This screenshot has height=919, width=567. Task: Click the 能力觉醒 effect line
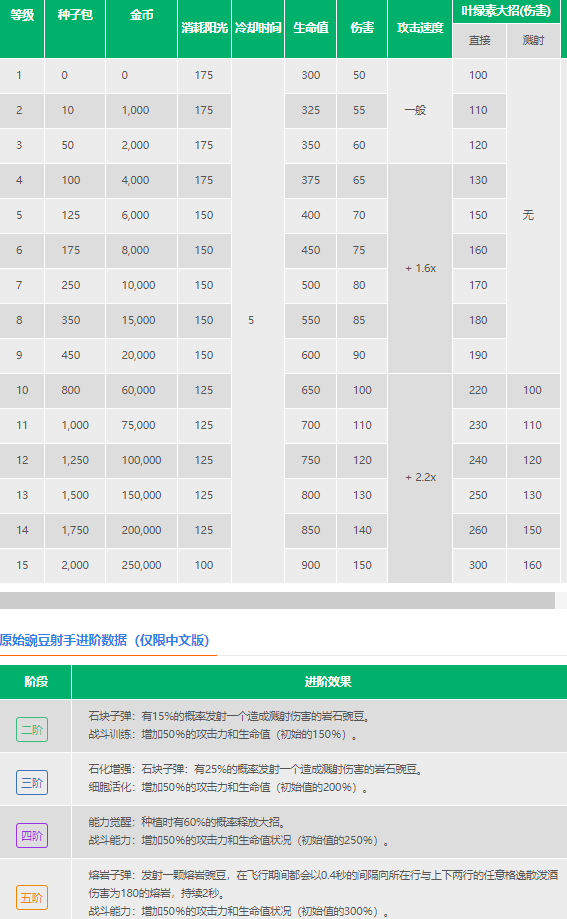[187, 822]
